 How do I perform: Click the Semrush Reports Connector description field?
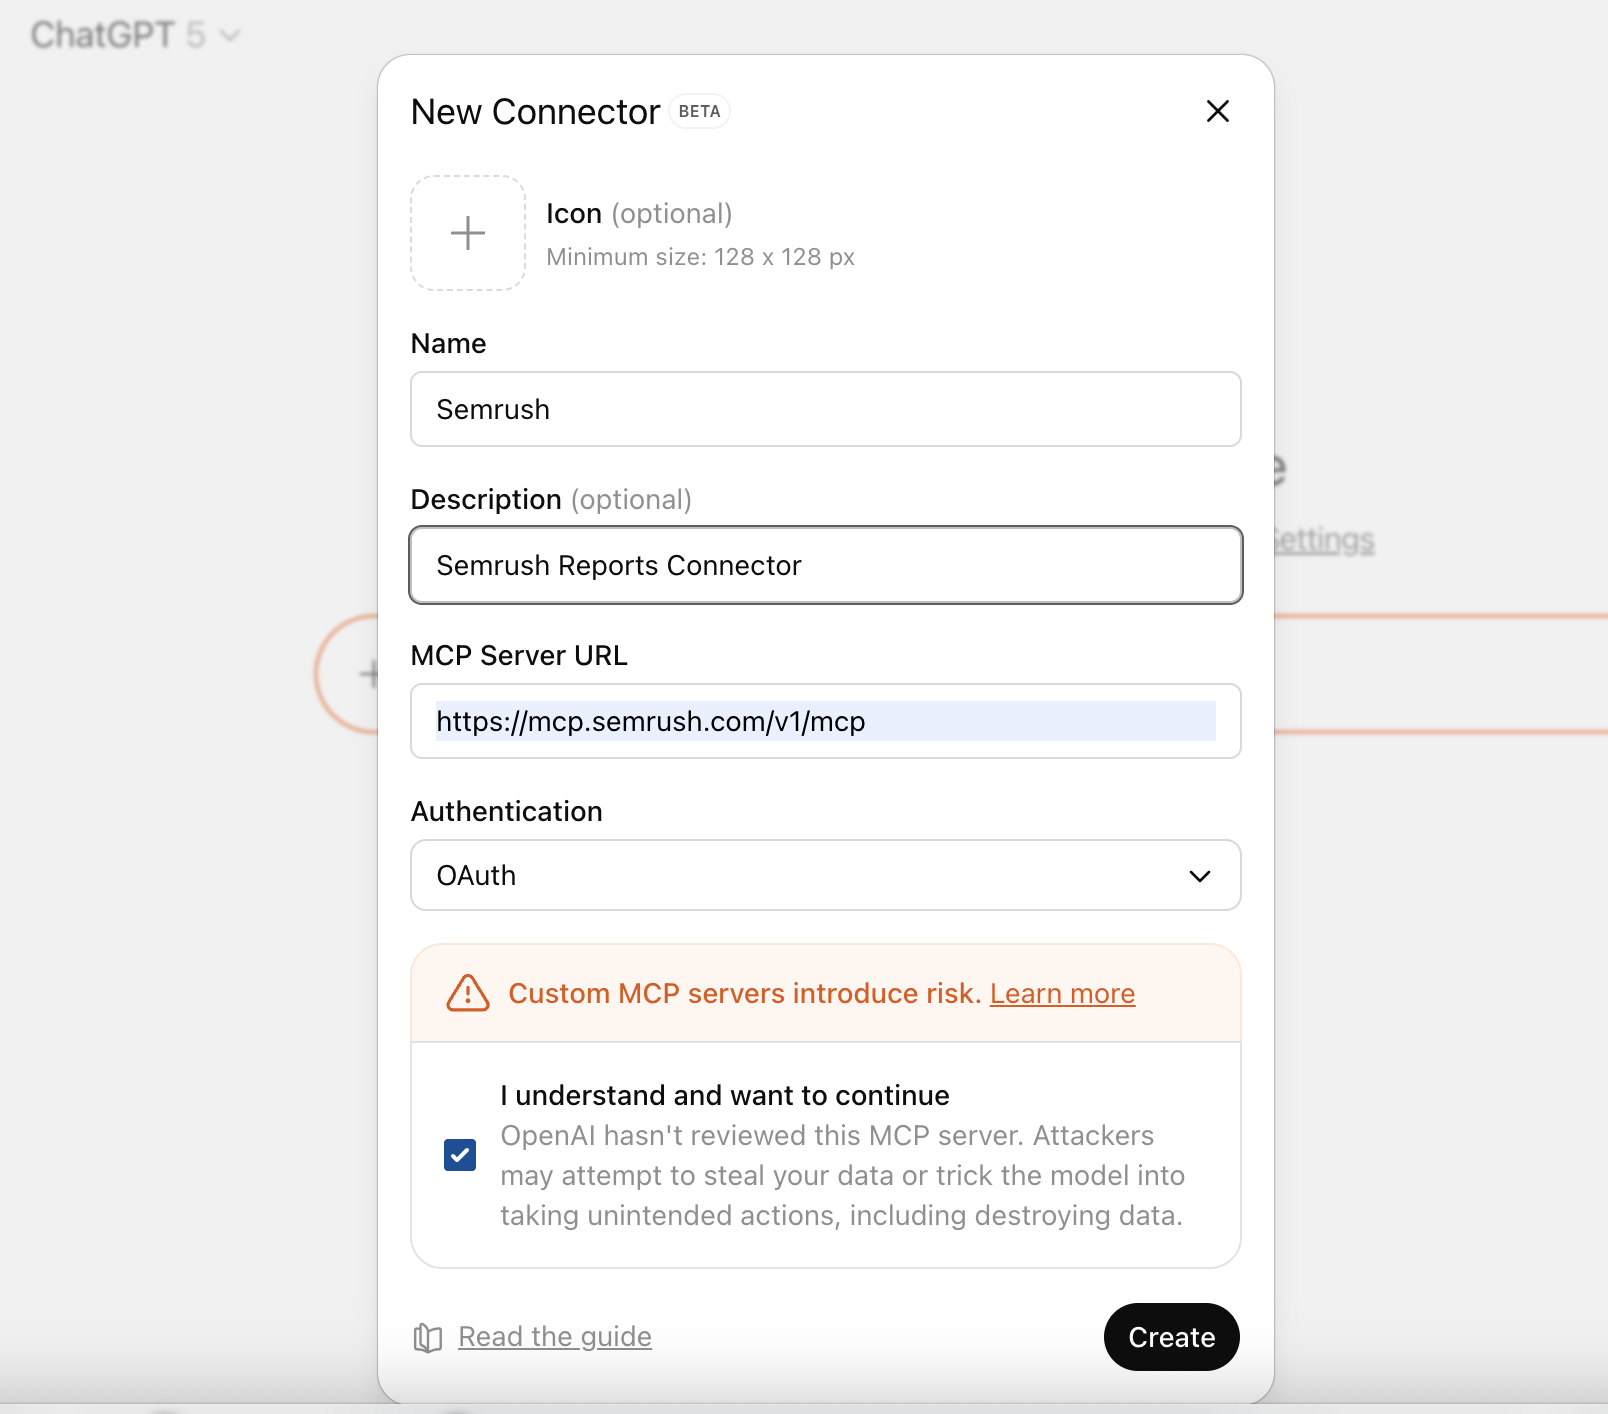coord(824,565)
